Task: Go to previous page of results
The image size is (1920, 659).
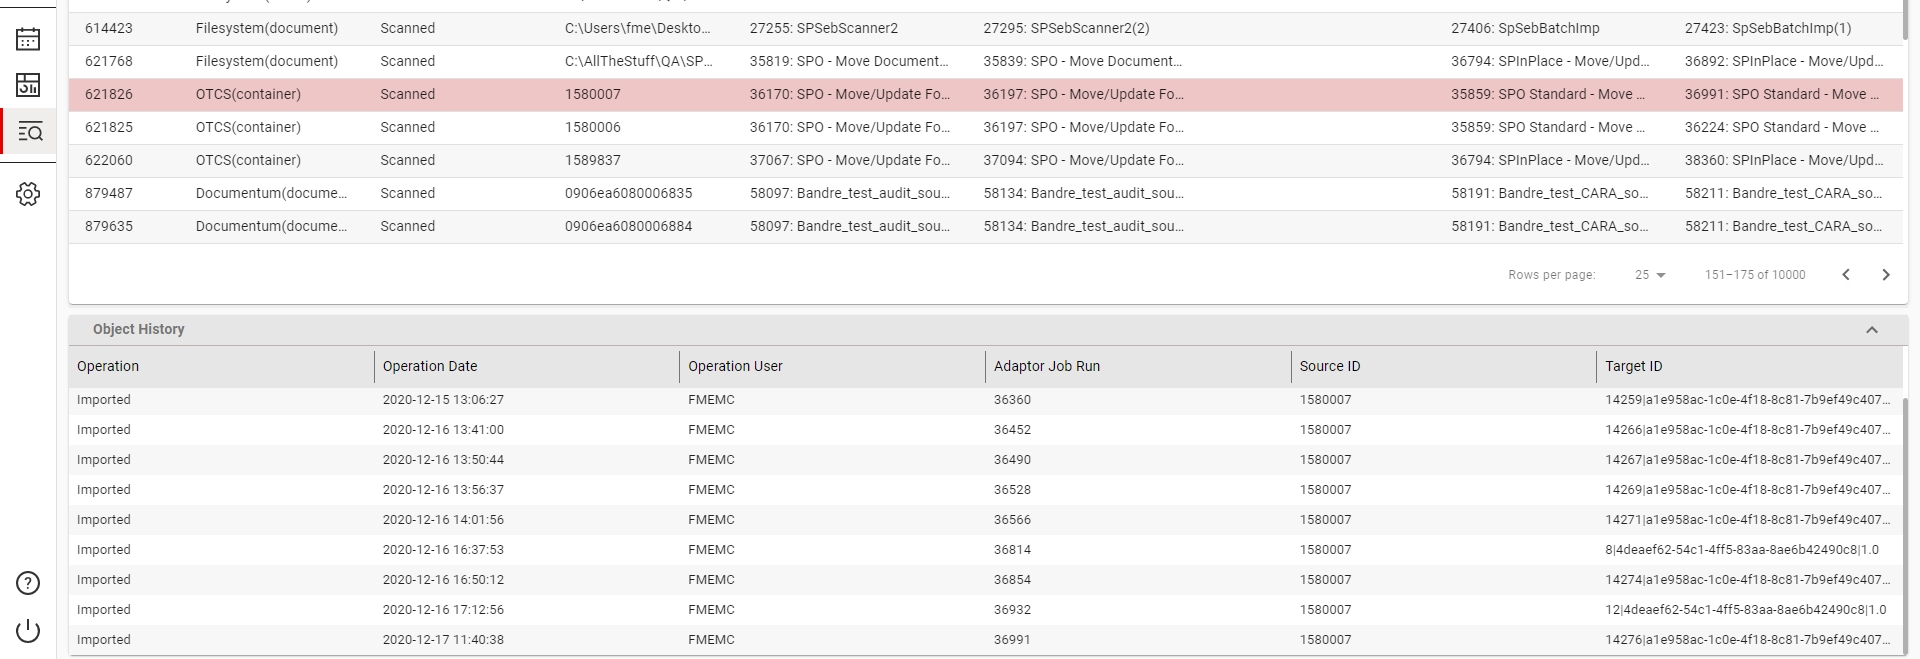Action: pyautogui.click(x=1846, y=275)
